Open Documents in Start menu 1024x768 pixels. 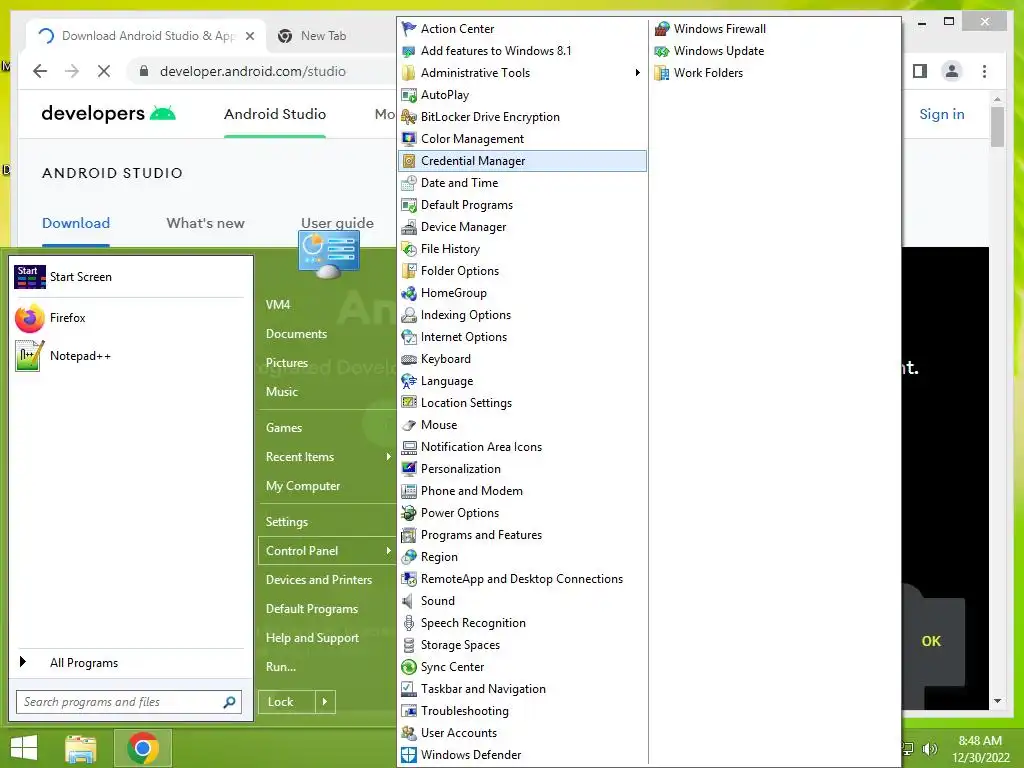(x=296, y=334)
